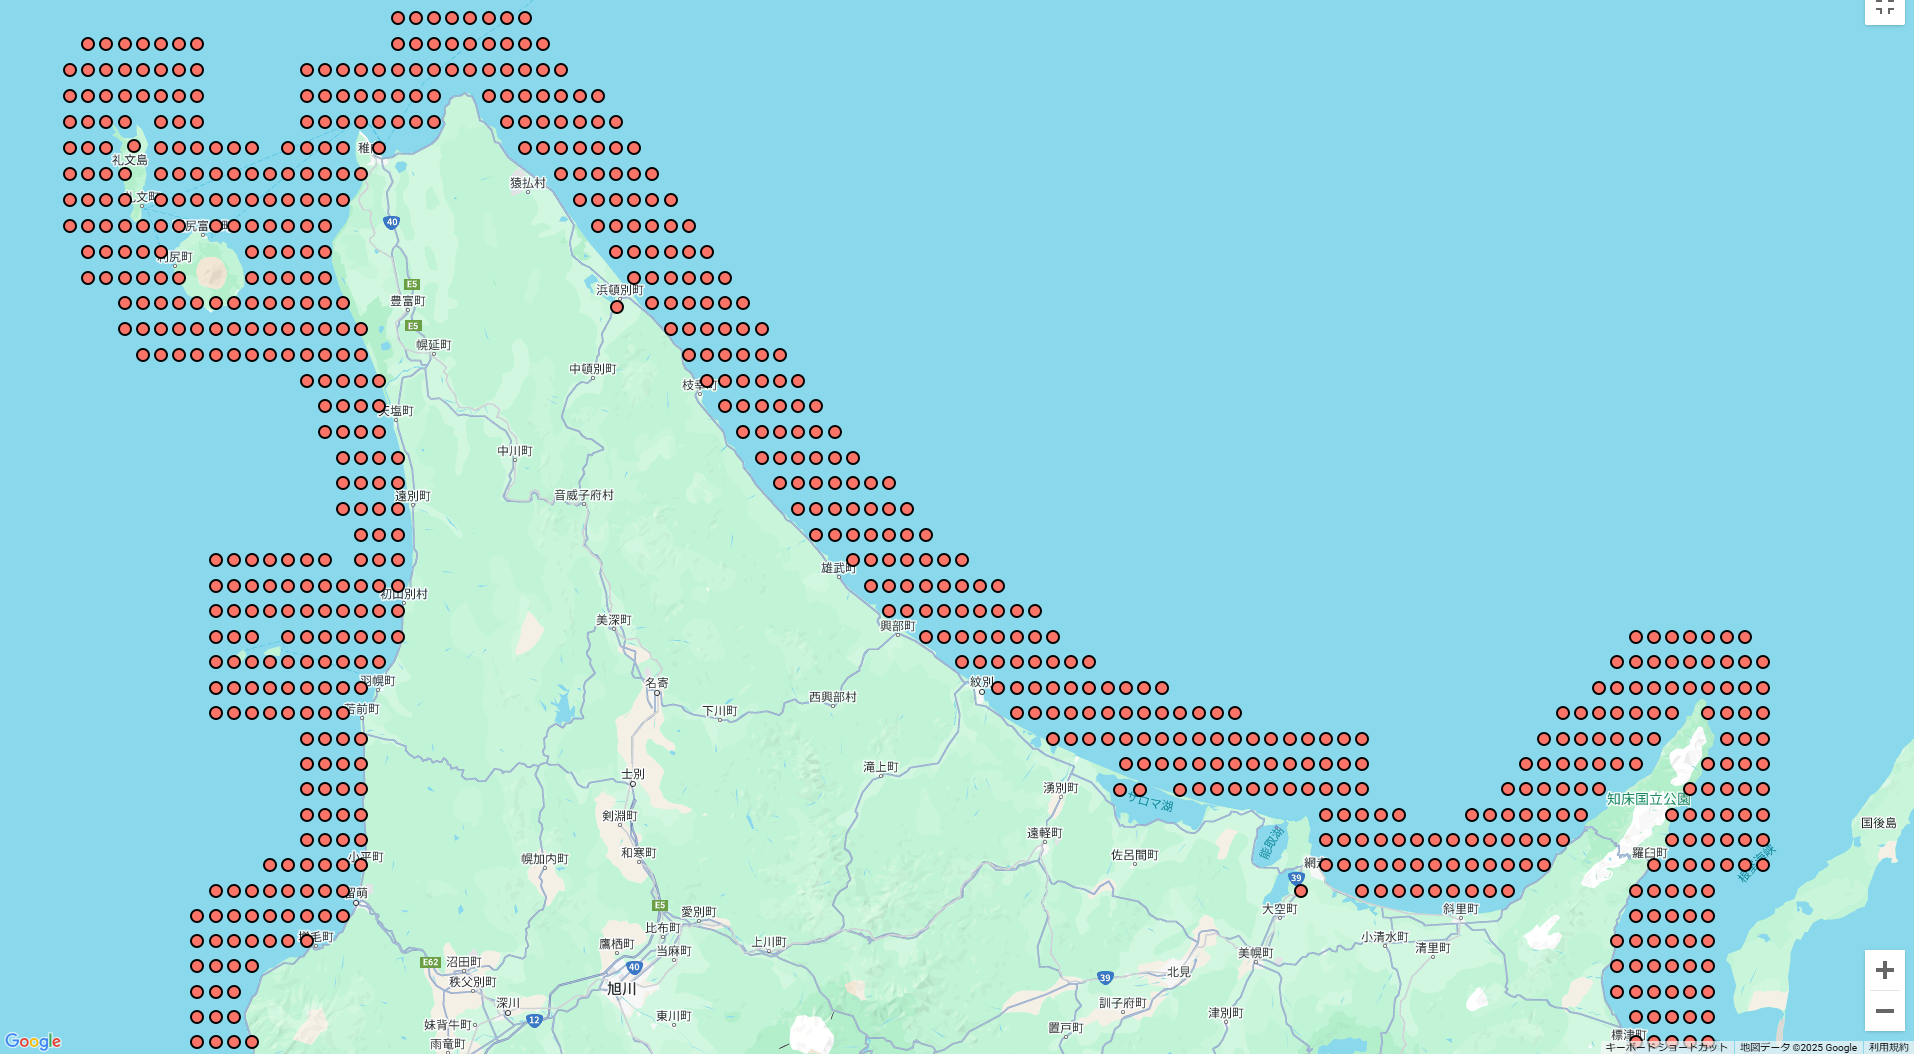Toggle fullscreen map view
This screenshot has height=1054, width=1914.
coord(1884,9)
